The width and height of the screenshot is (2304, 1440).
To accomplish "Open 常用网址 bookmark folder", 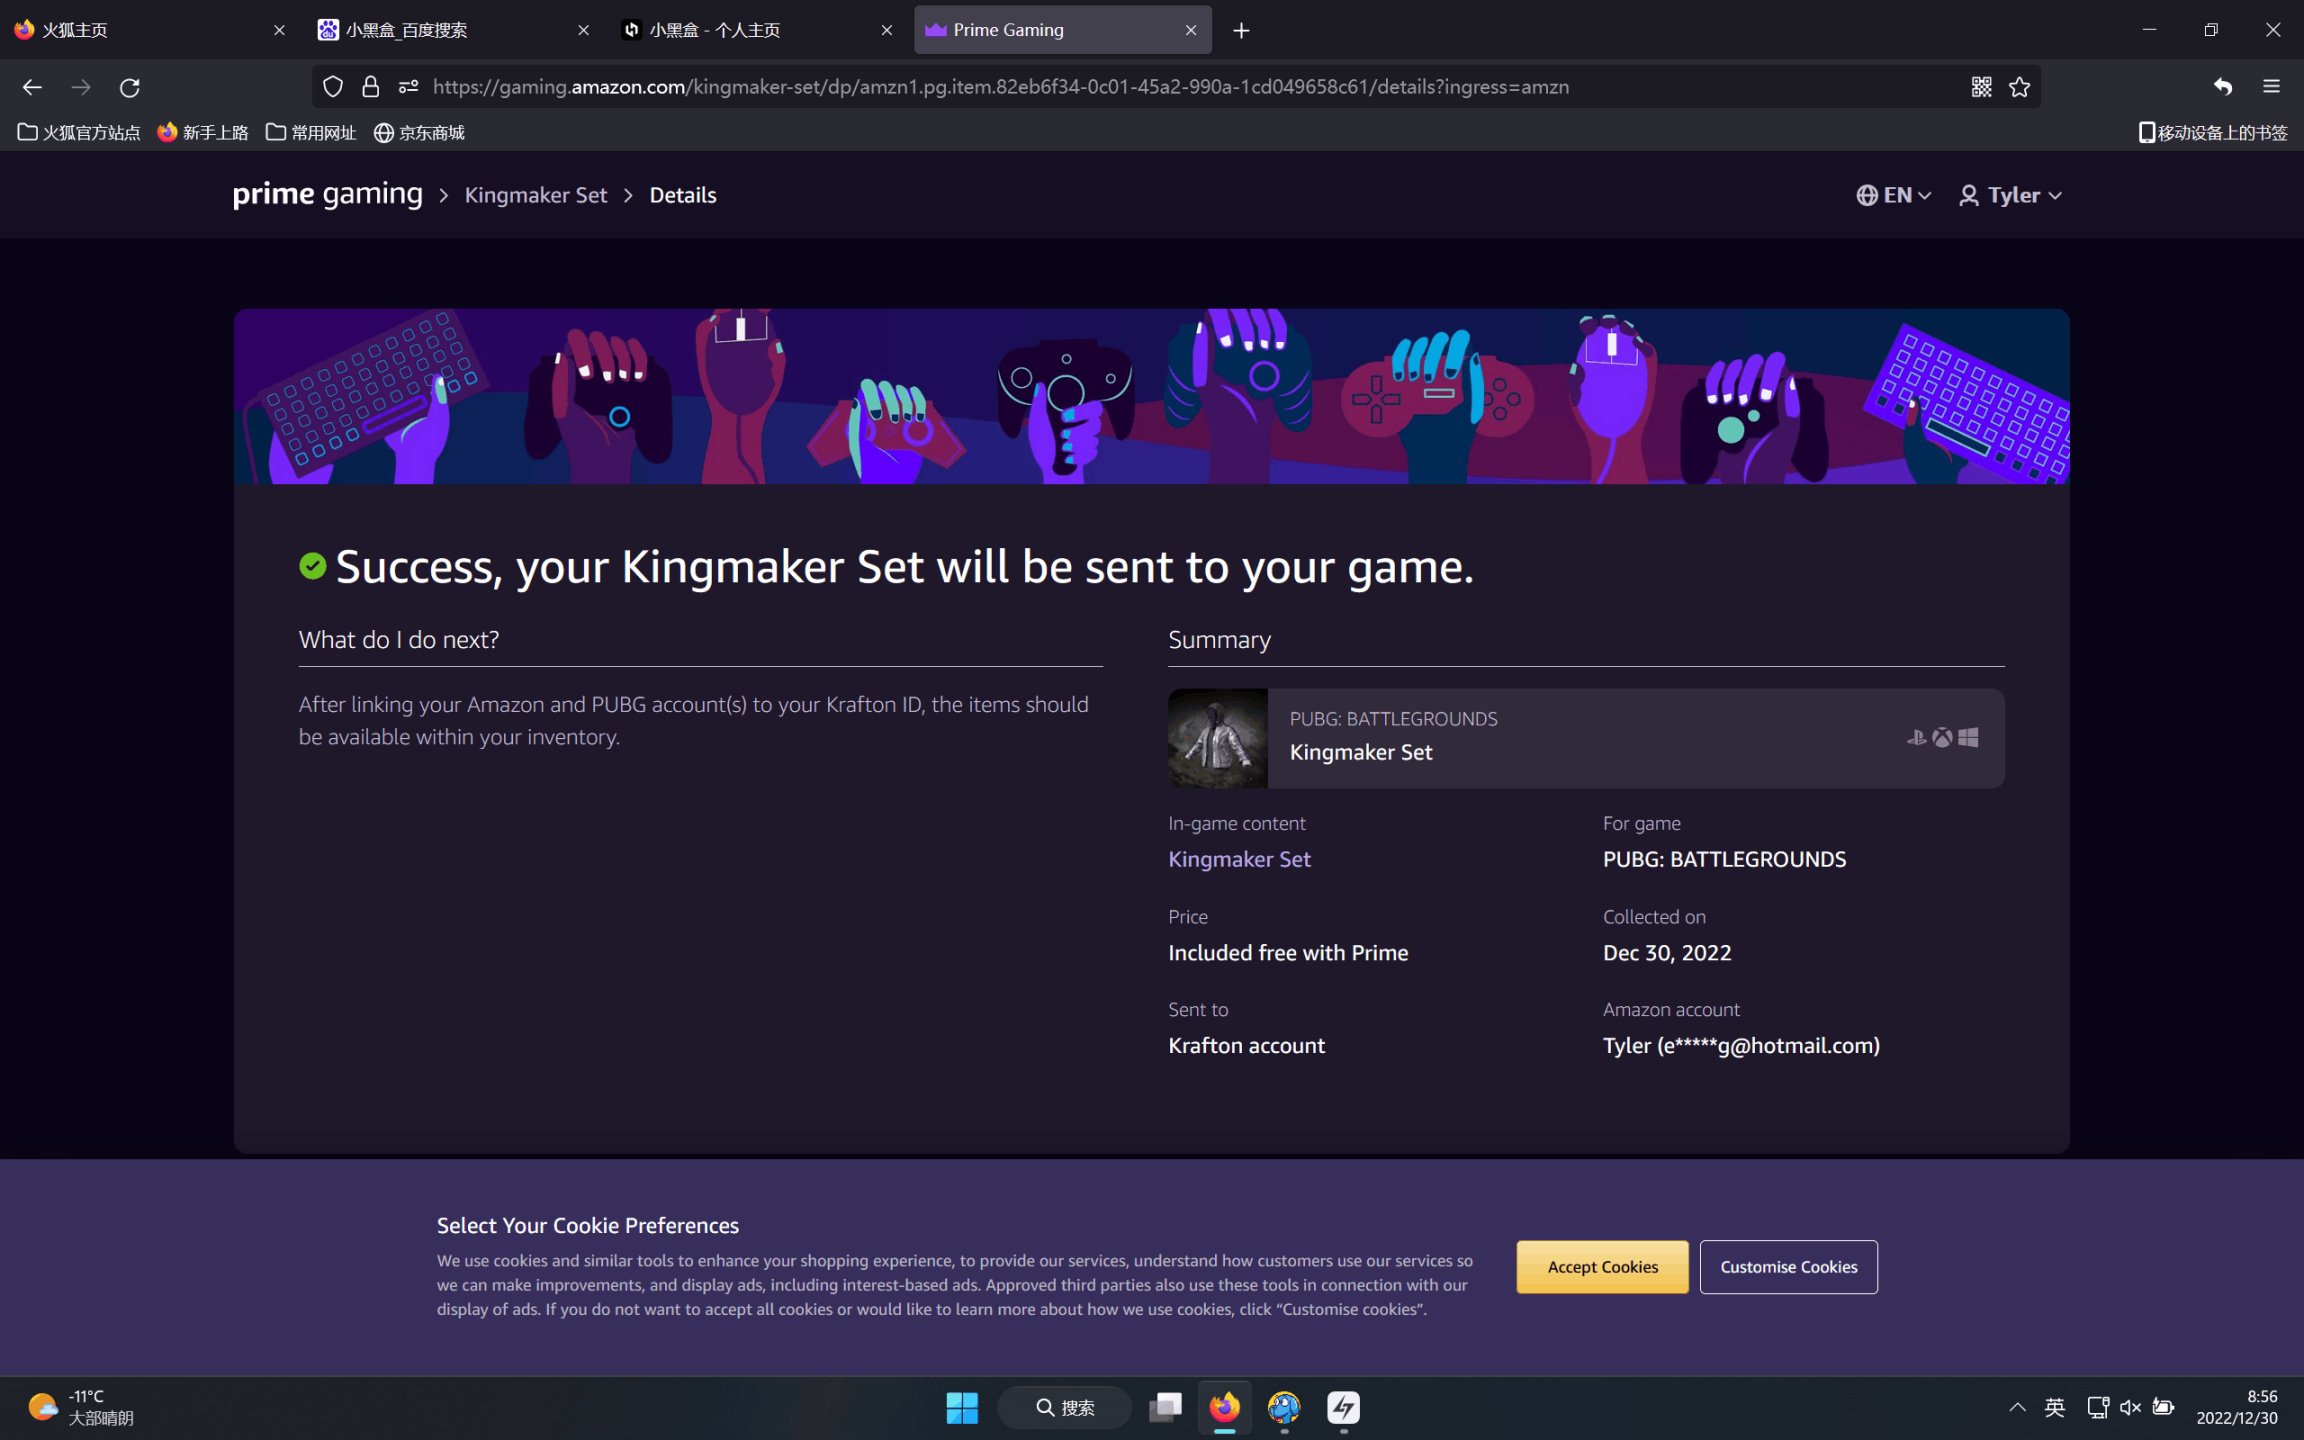I will tap(311, 132).
